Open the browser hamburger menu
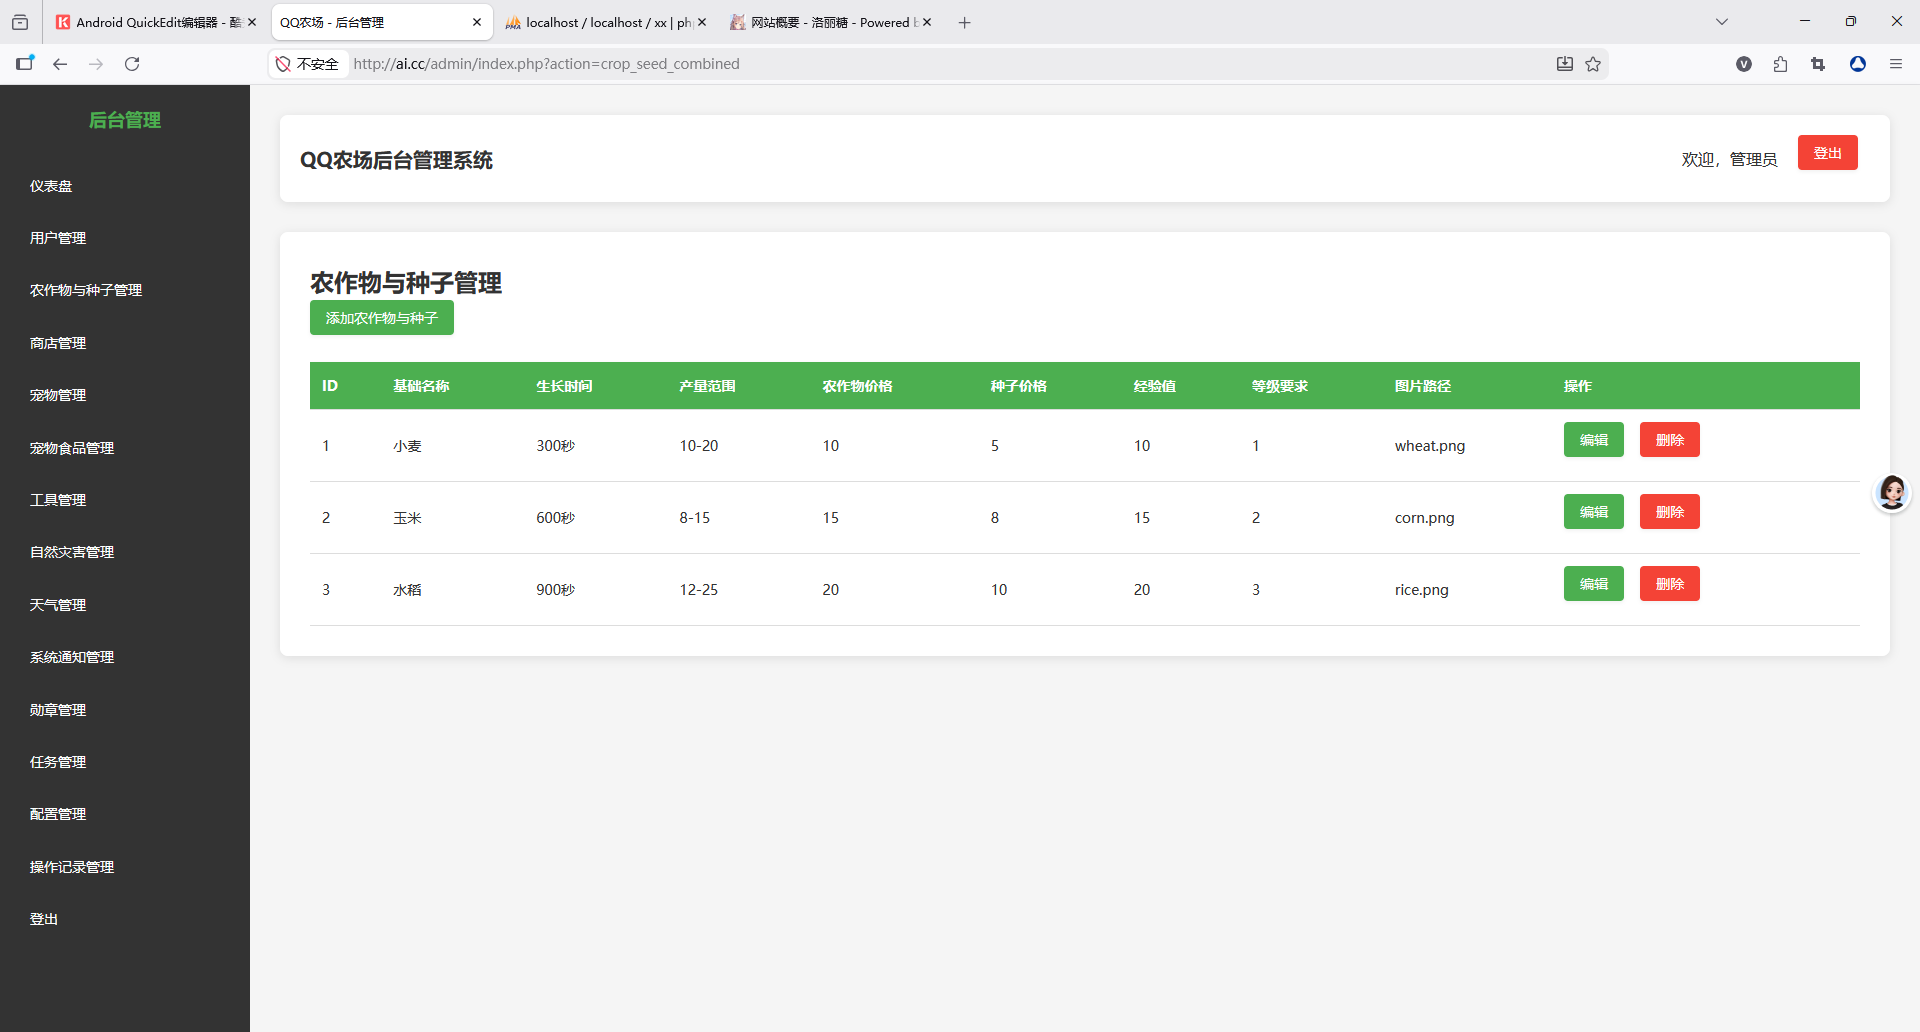This screenshot has width=1920, height=1032. (1895, 64)
